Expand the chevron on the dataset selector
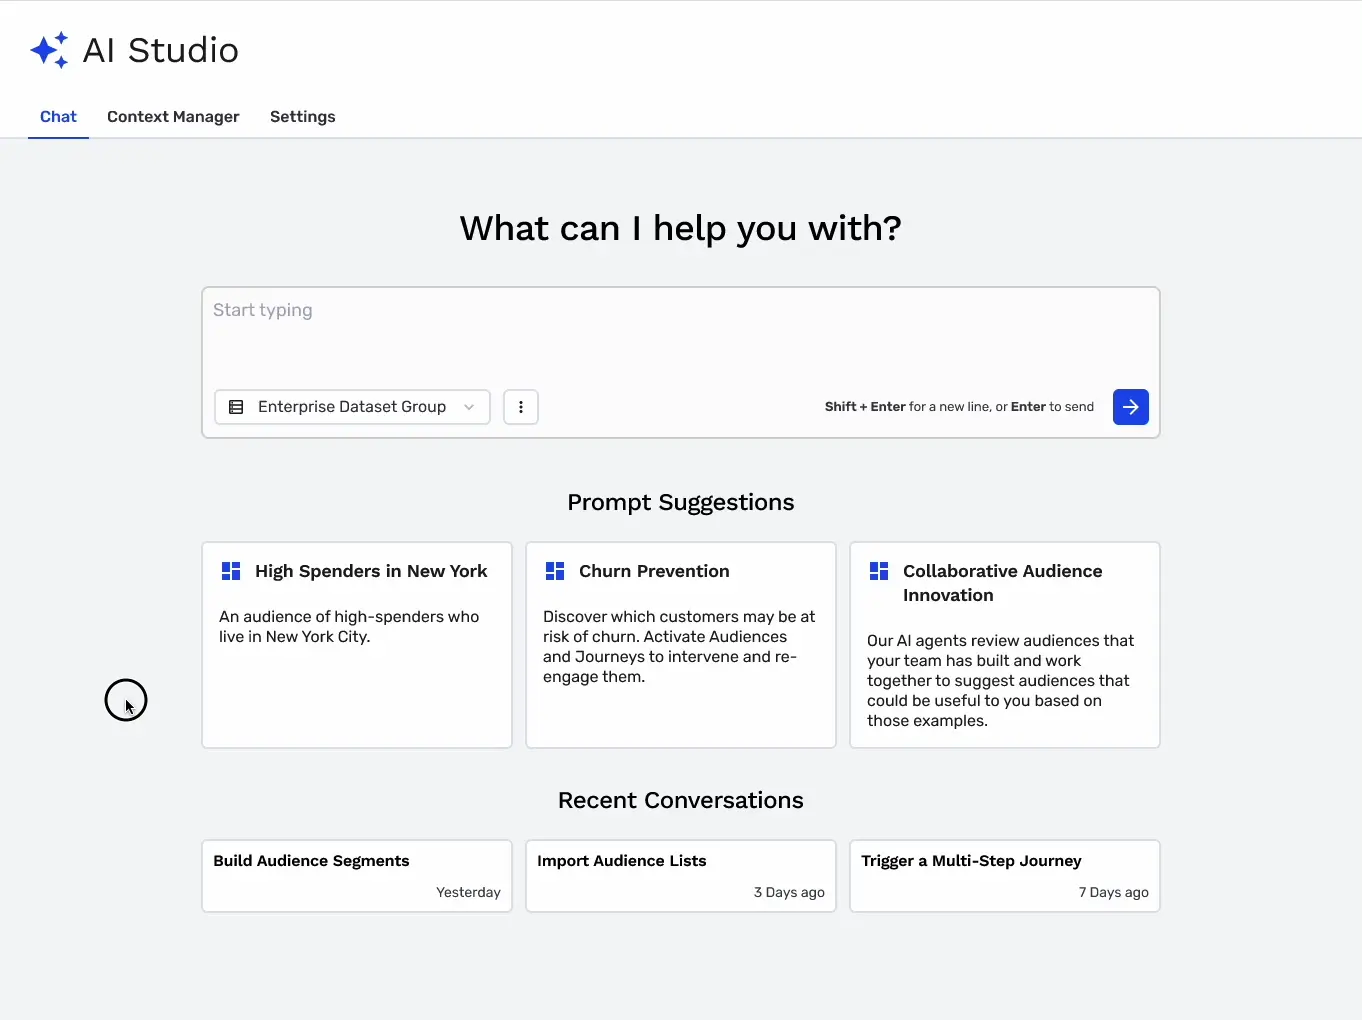Image resolution: width=1362 pixels, height=1020 pixels. tap(469, 407)
